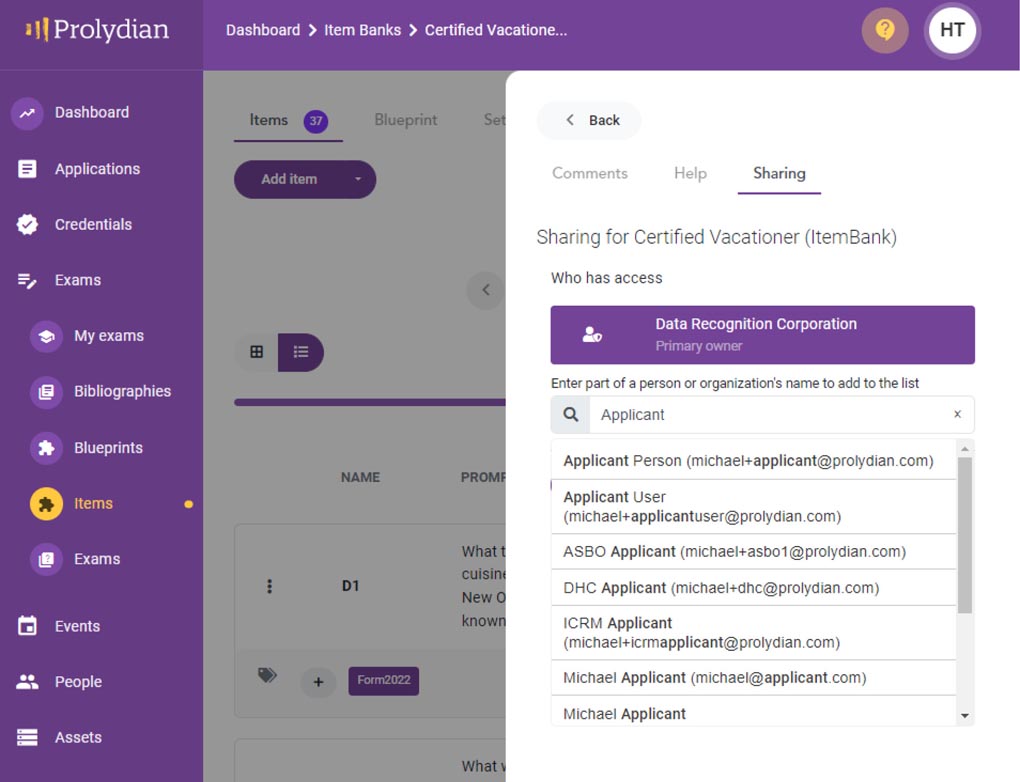Open Credentials in the sidebar

[x=93, y=224]
